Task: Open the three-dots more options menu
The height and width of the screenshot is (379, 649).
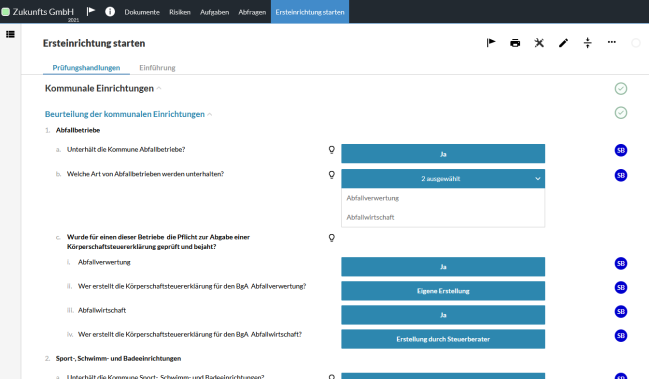Action: [612, 42]
